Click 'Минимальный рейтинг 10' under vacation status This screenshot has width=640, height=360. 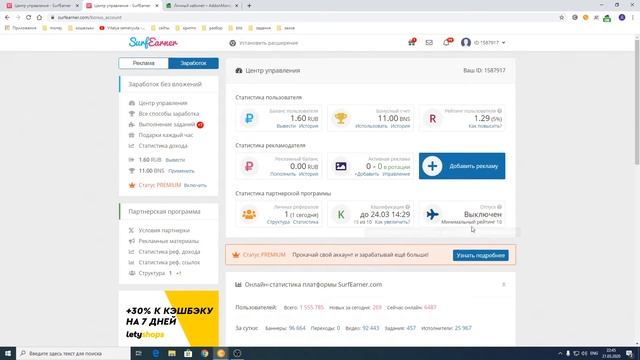tap(471, 222)
